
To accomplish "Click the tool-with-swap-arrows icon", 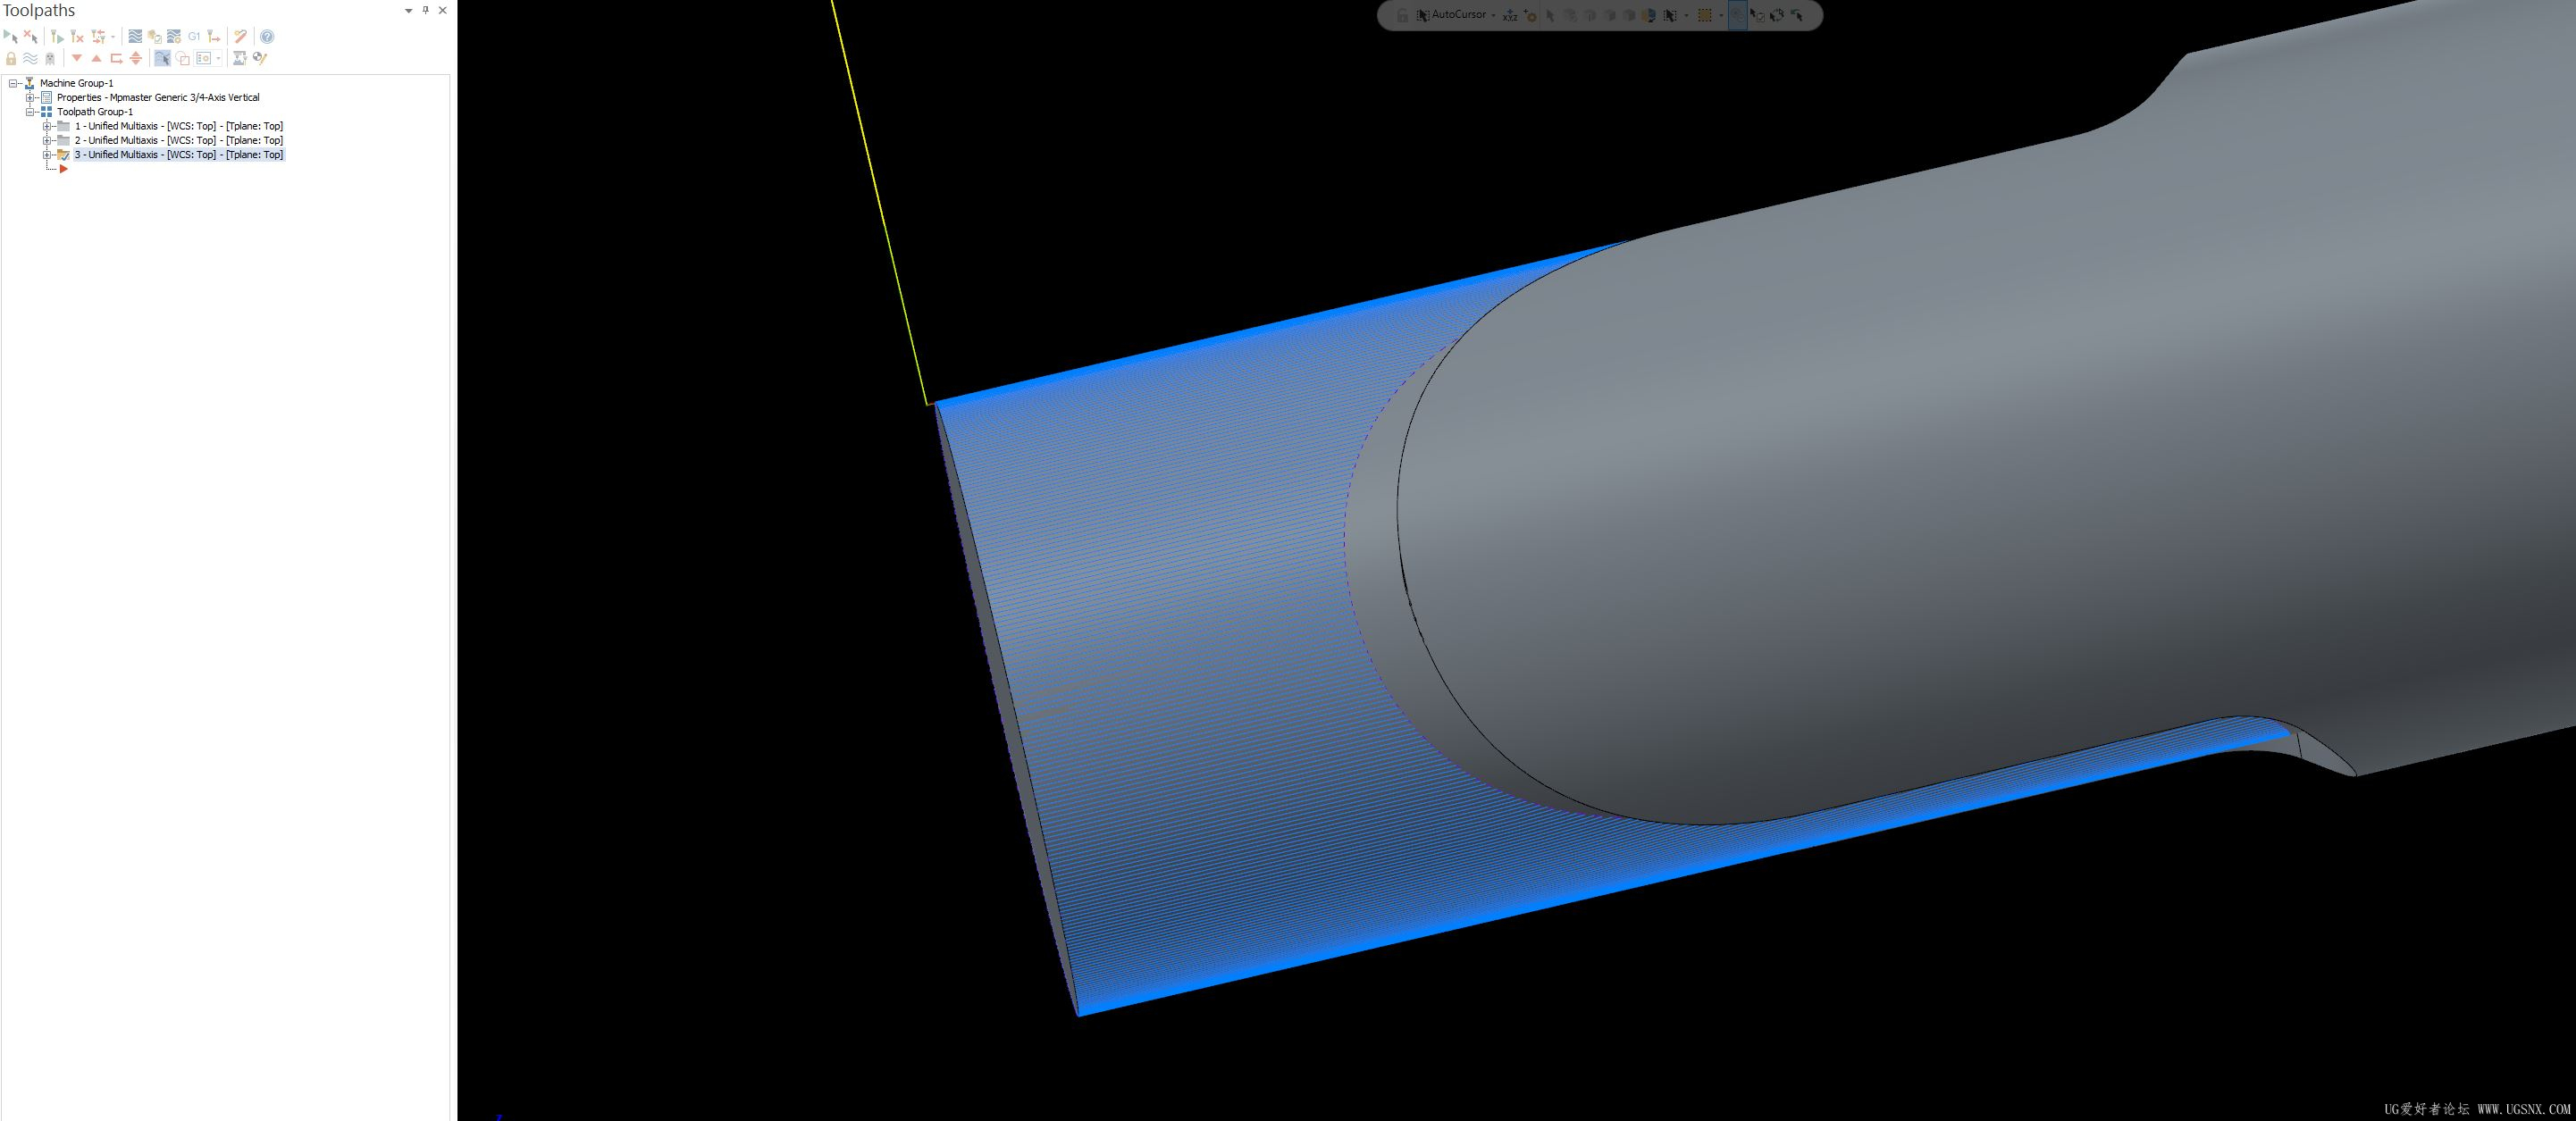I will click(x=98, y=37).
